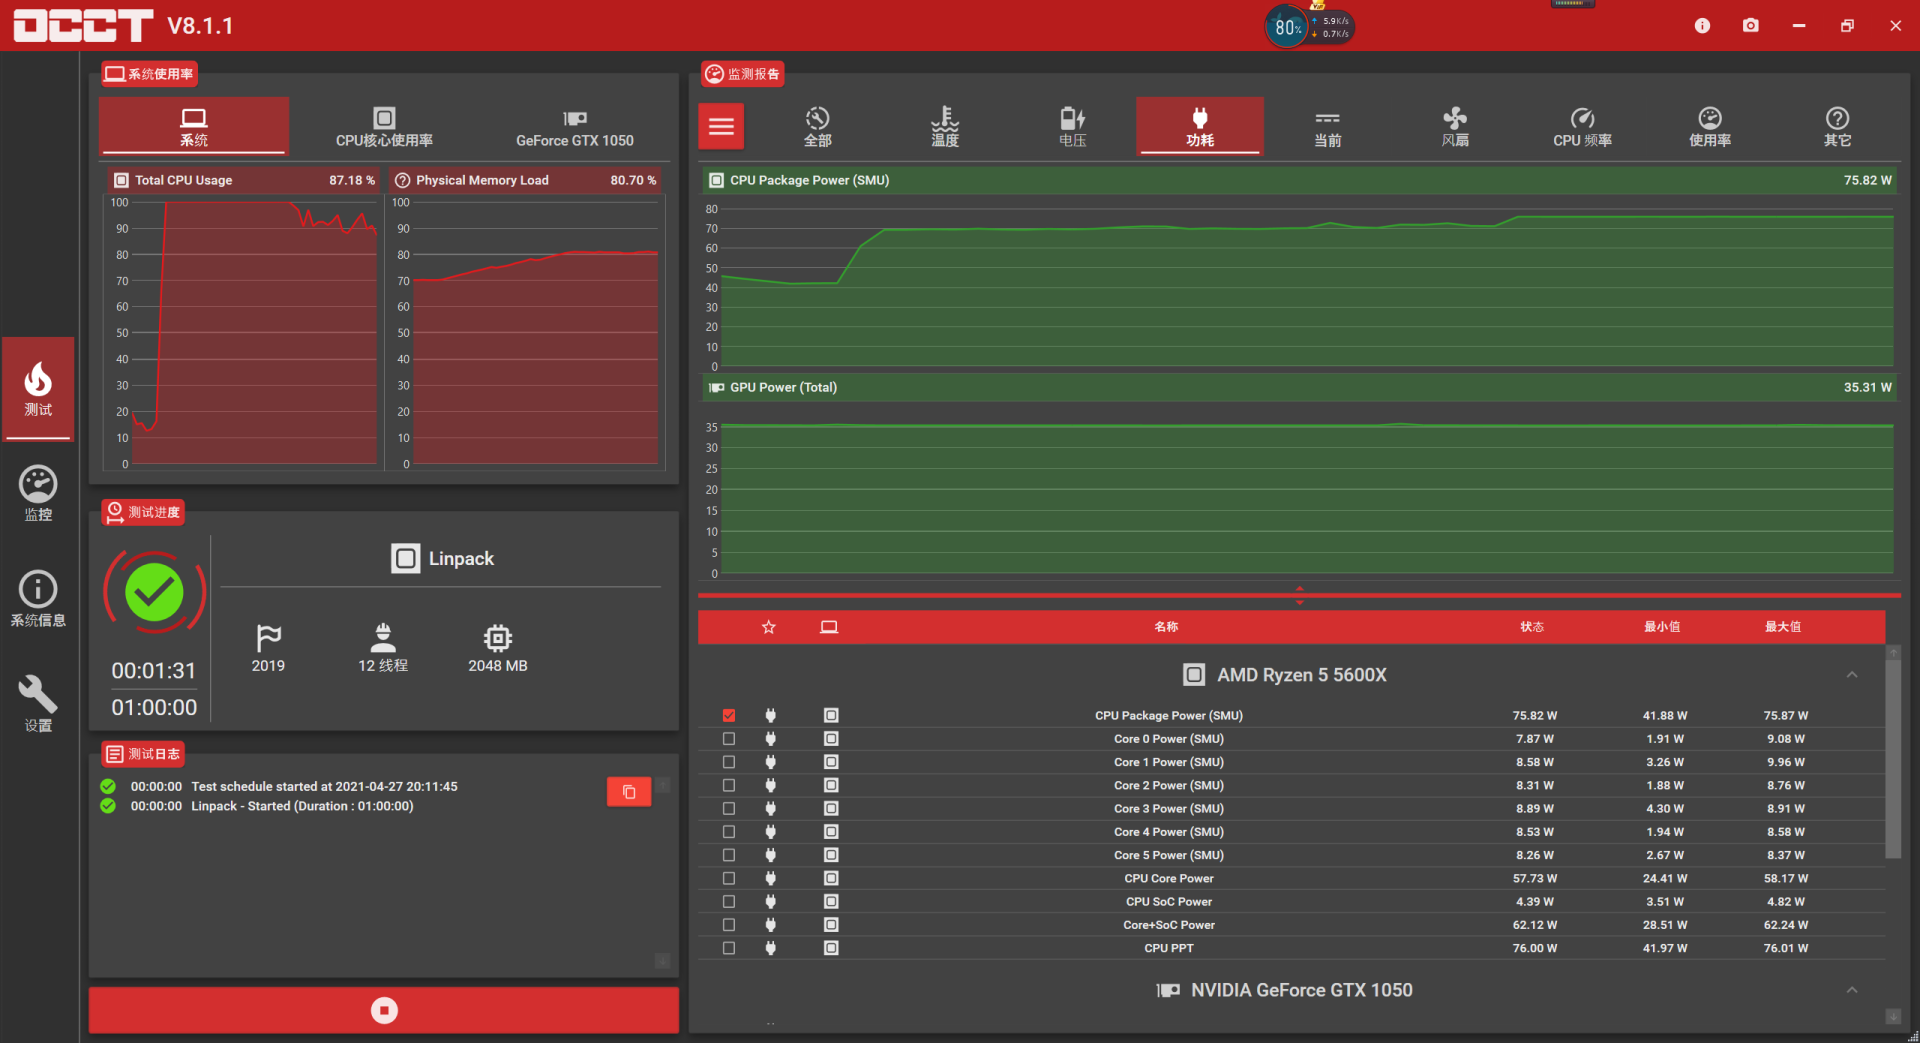Viewport: 1920px width, 1043px height.
Task: Open 系统信息 system info in sidebar
Action: (x=38, y=598)
